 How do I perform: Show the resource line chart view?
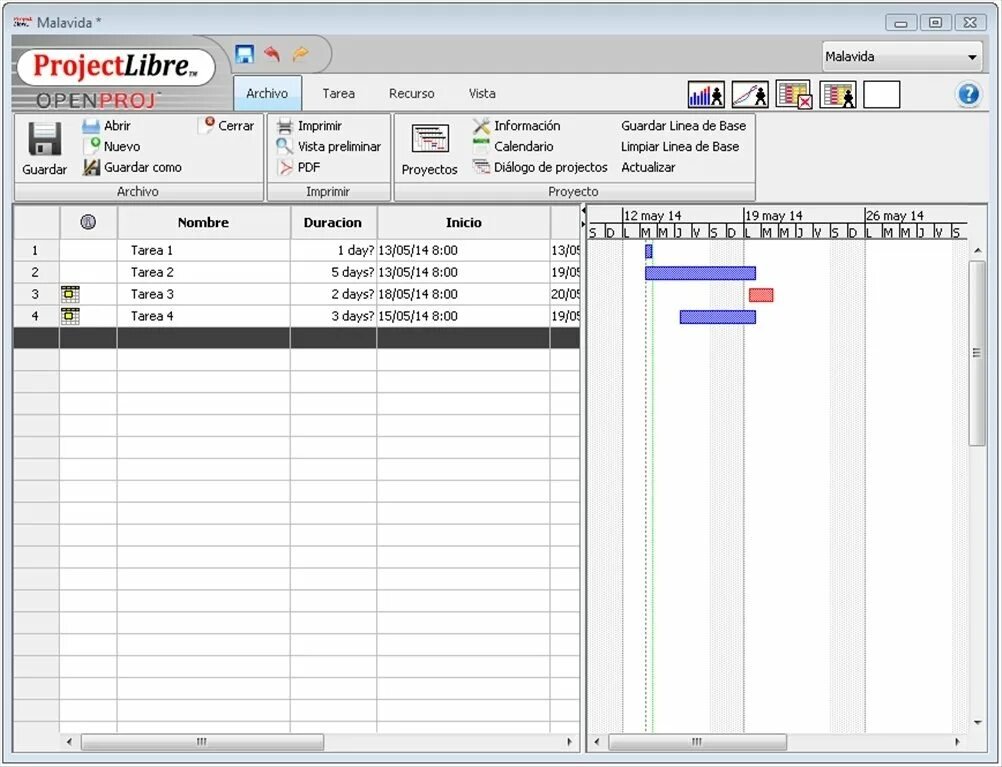point(750,95)
